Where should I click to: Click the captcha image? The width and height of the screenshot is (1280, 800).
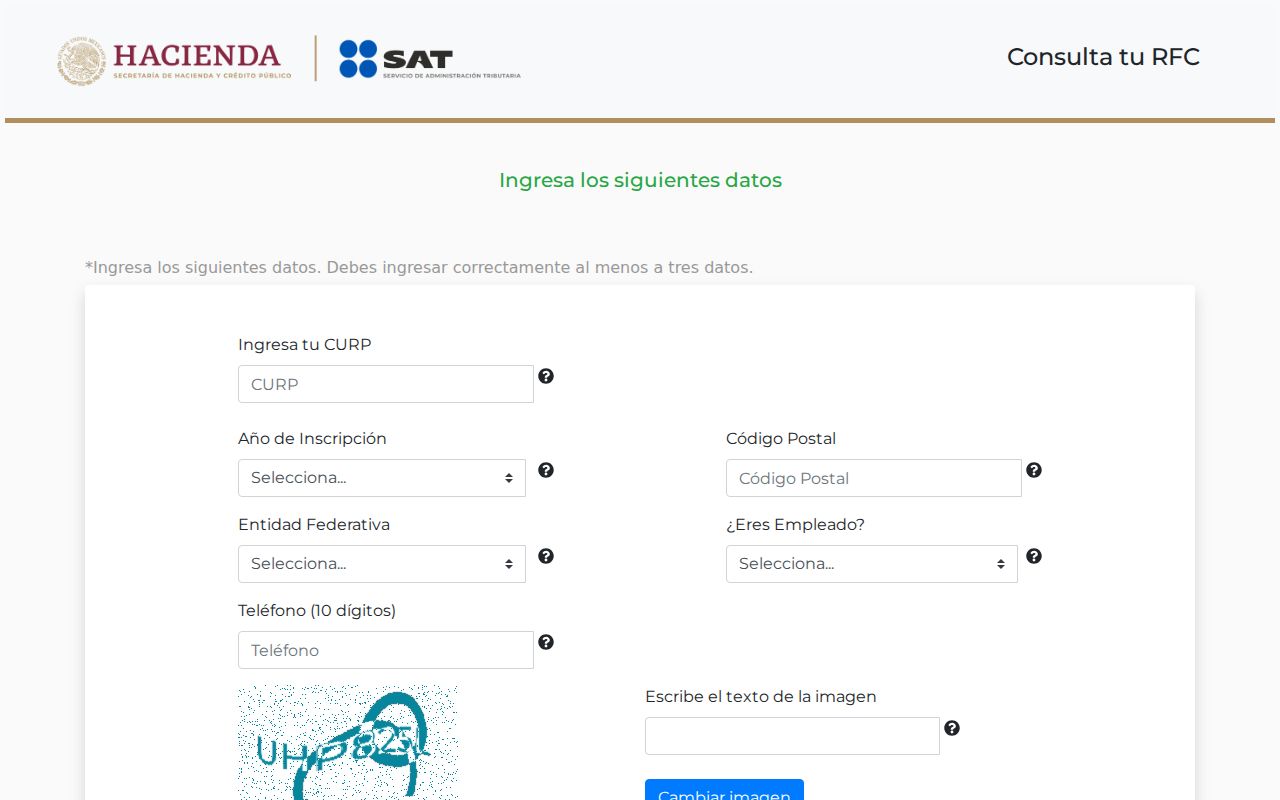click(348, 742)
